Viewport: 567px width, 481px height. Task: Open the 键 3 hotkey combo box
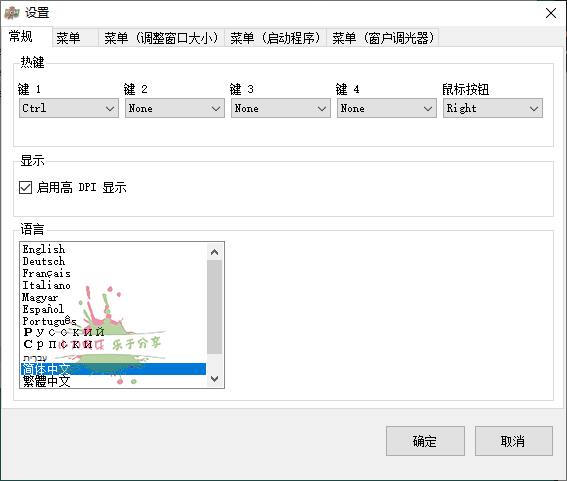tap(281, 108)
